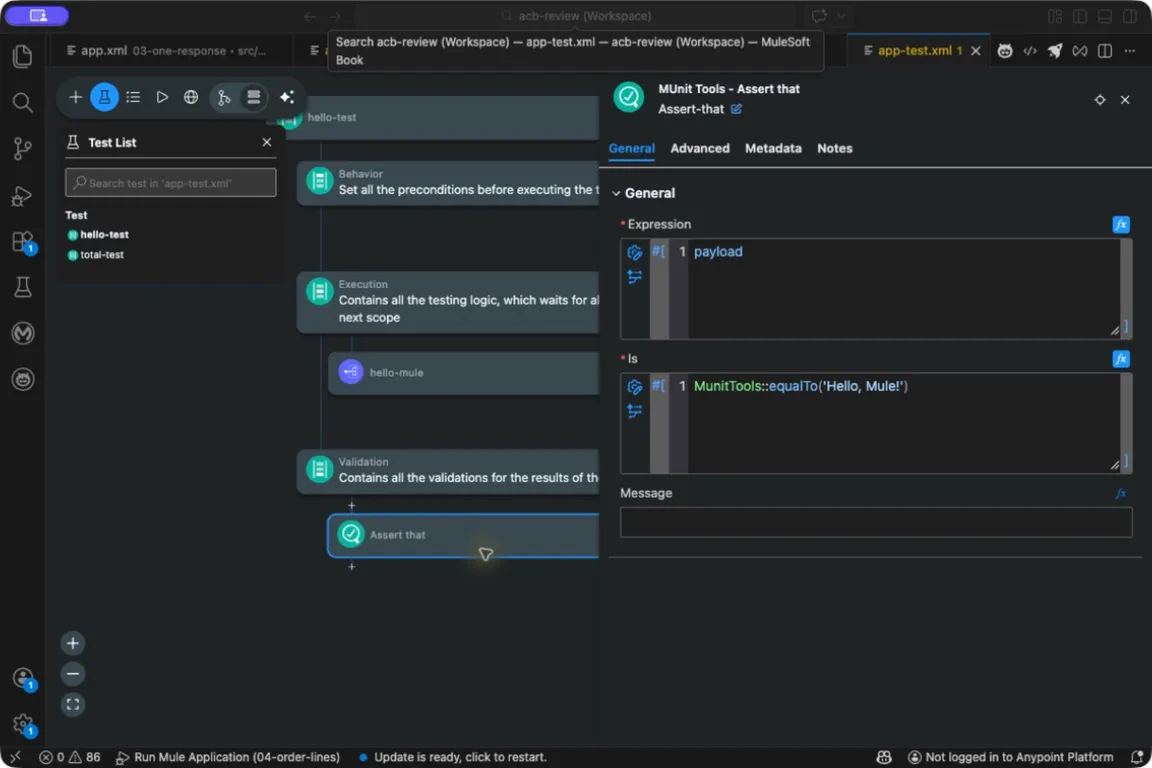Click the sparkle AI icon in canvas toolbar
The height and width of the screenshot is (768, 1152).
point(287,97)
